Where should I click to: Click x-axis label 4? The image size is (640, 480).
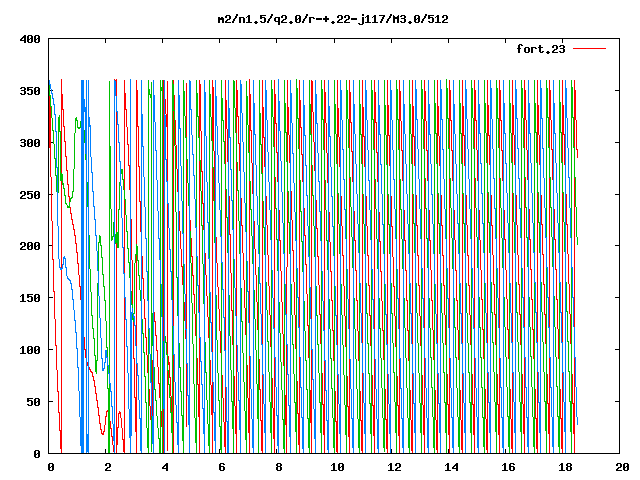165,467
